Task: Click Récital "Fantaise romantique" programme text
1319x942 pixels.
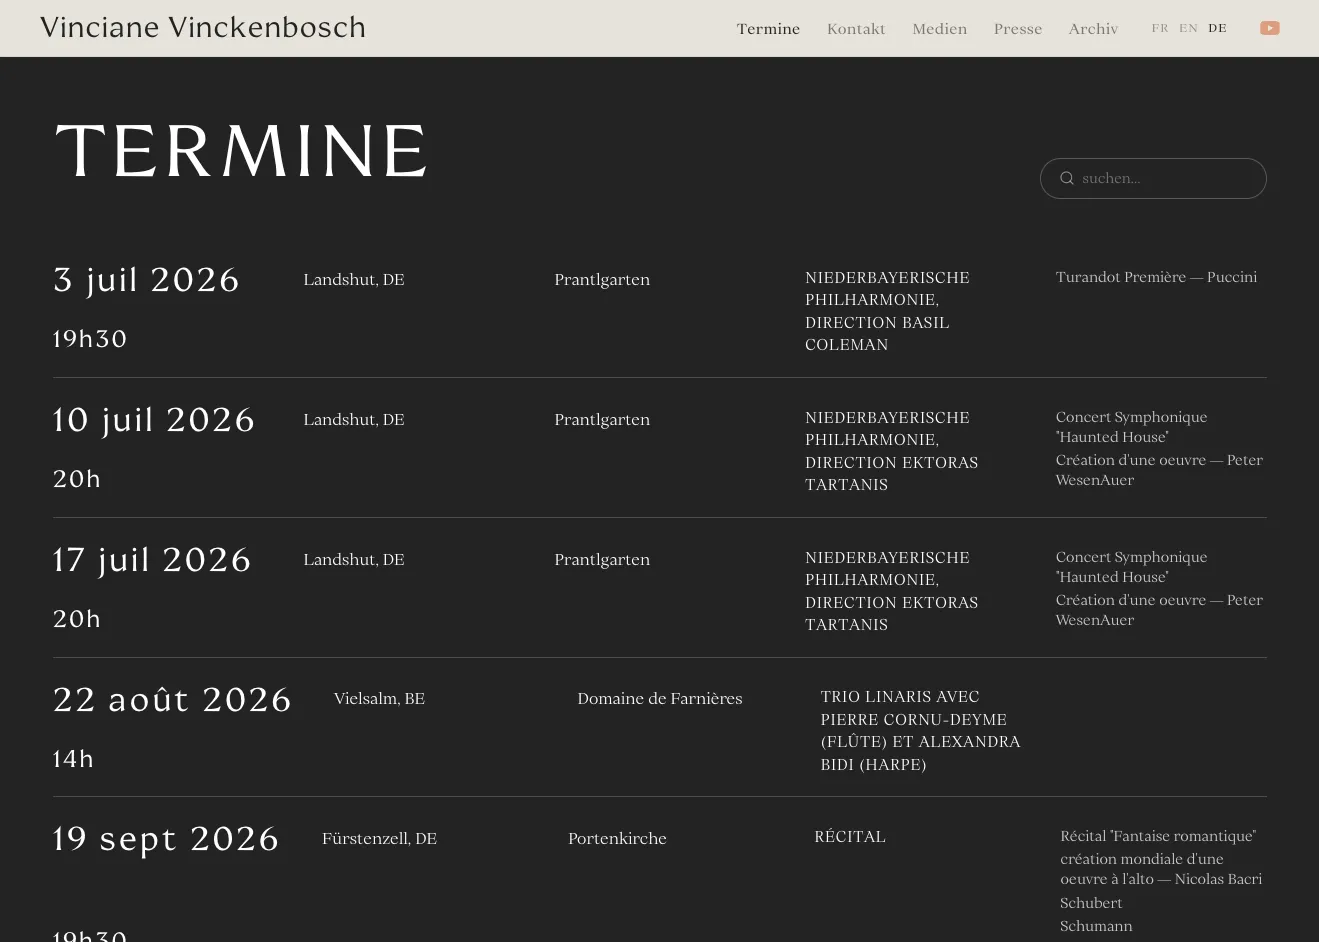Action: 1157,836
